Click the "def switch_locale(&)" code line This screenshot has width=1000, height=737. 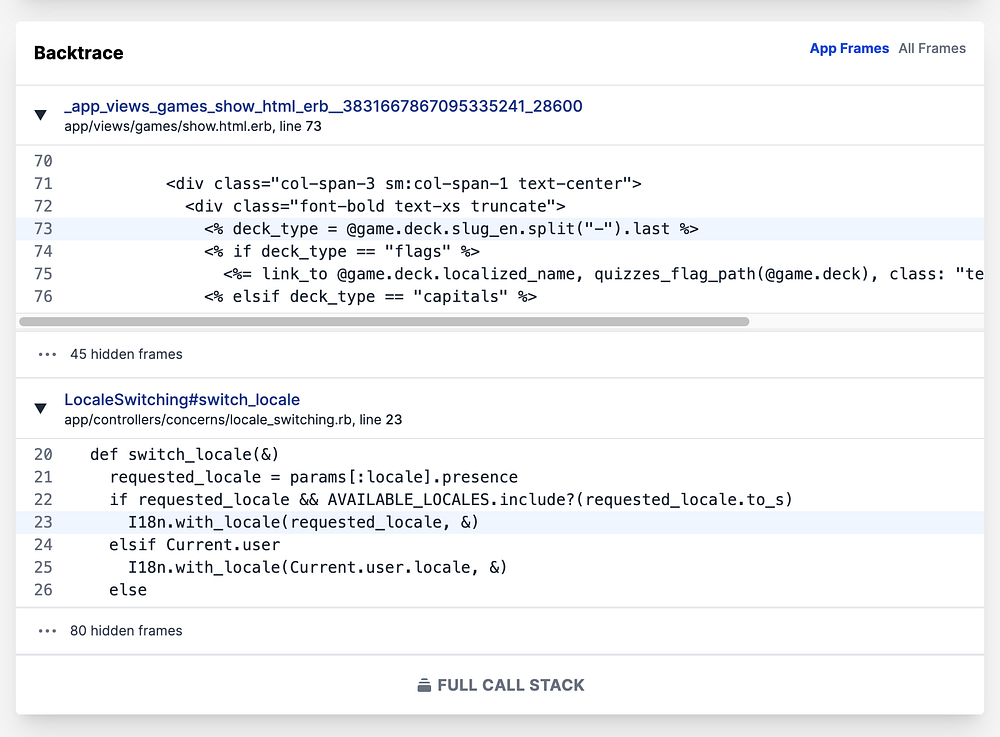coord(184,454)
